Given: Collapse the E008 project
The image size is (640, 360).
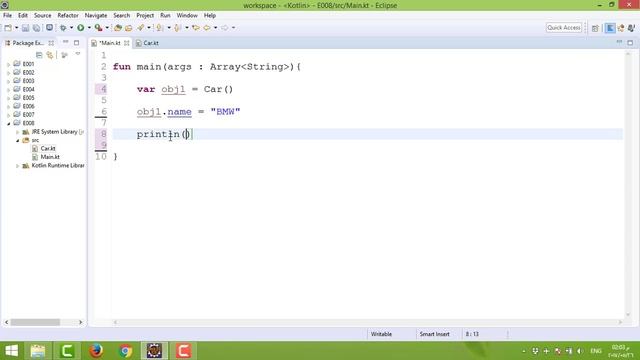Looking at the screenshot, I should [9, 123].
